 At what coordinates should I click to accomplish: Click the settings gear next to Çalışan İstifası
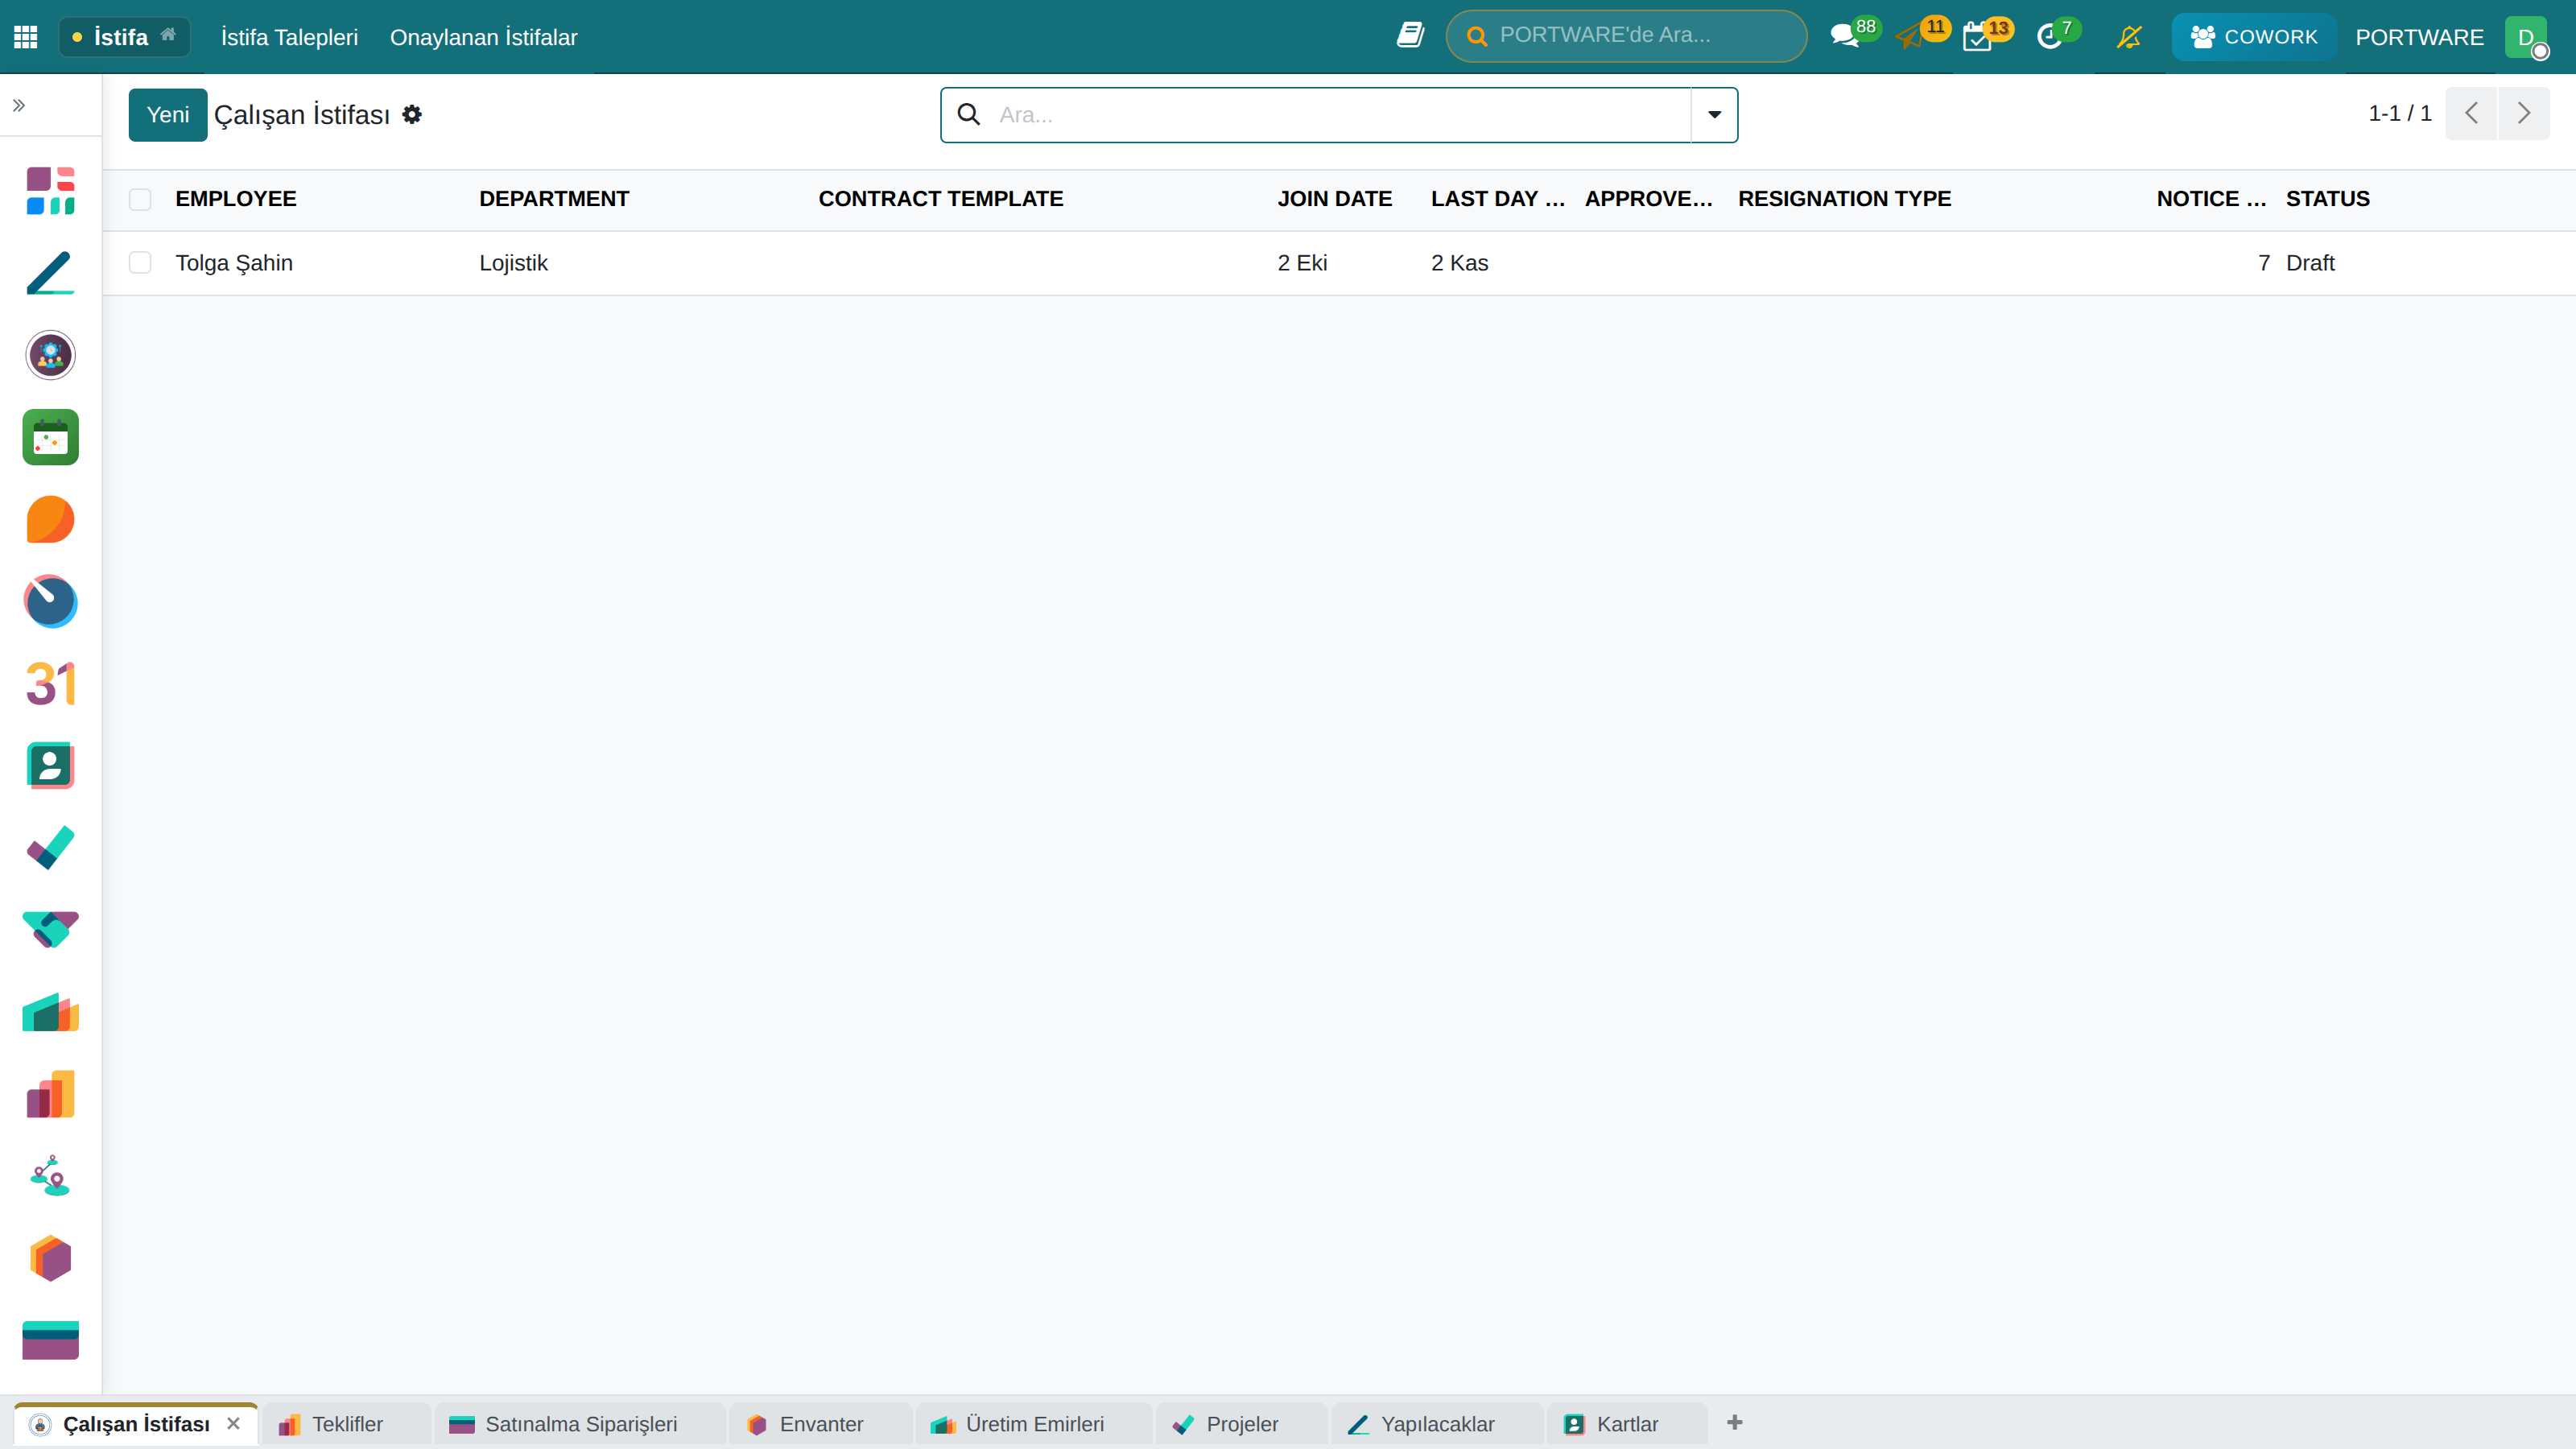click(x=412, y=114)
